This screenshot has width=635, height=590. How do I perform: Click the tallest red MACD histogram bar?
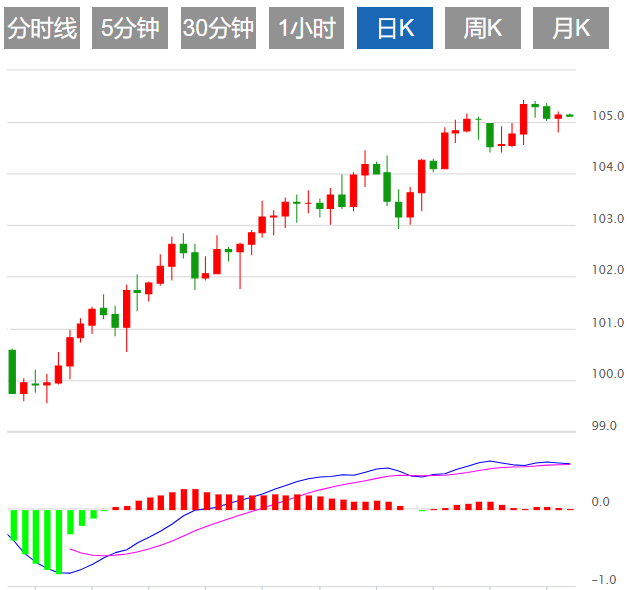click(184, 499)
